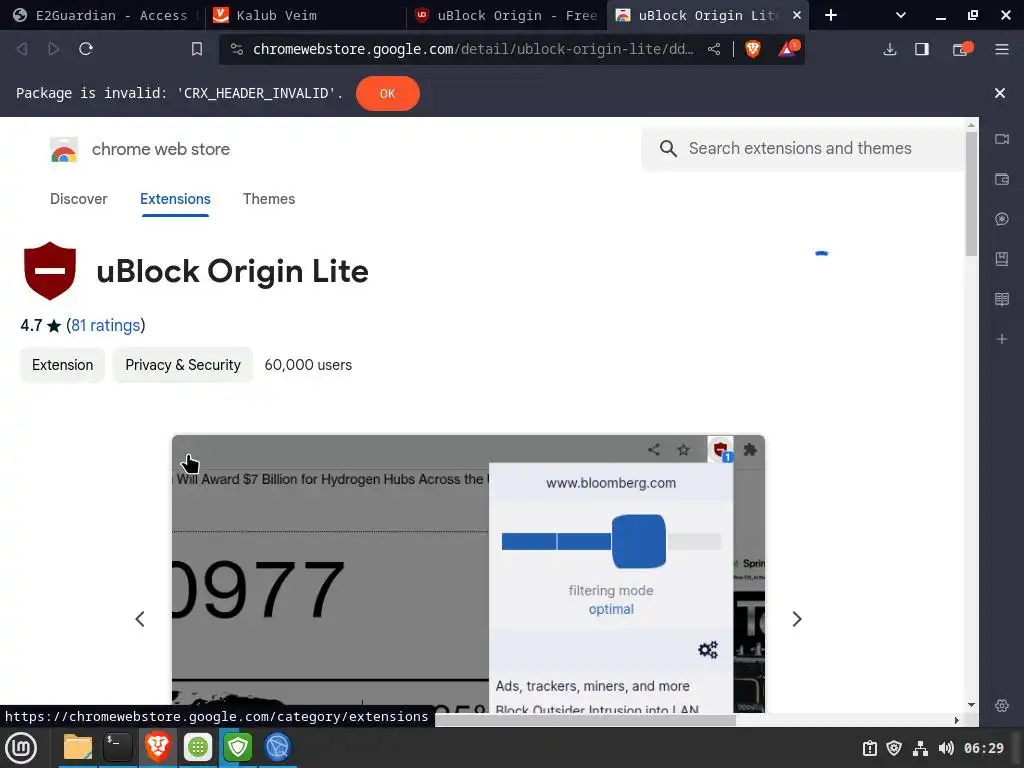Open the green shield app in taskbar
The height and width of the screenshot is (768, 1024).
point(238,747)
